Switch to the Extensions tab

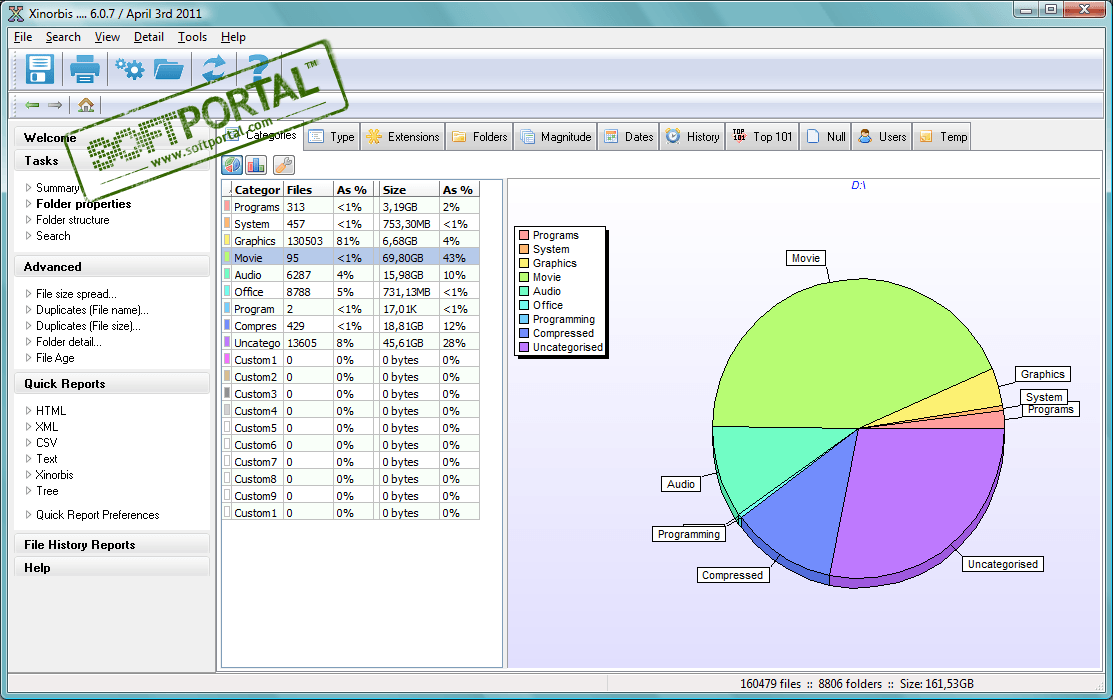pyautogui.click(x=403, y=136)
